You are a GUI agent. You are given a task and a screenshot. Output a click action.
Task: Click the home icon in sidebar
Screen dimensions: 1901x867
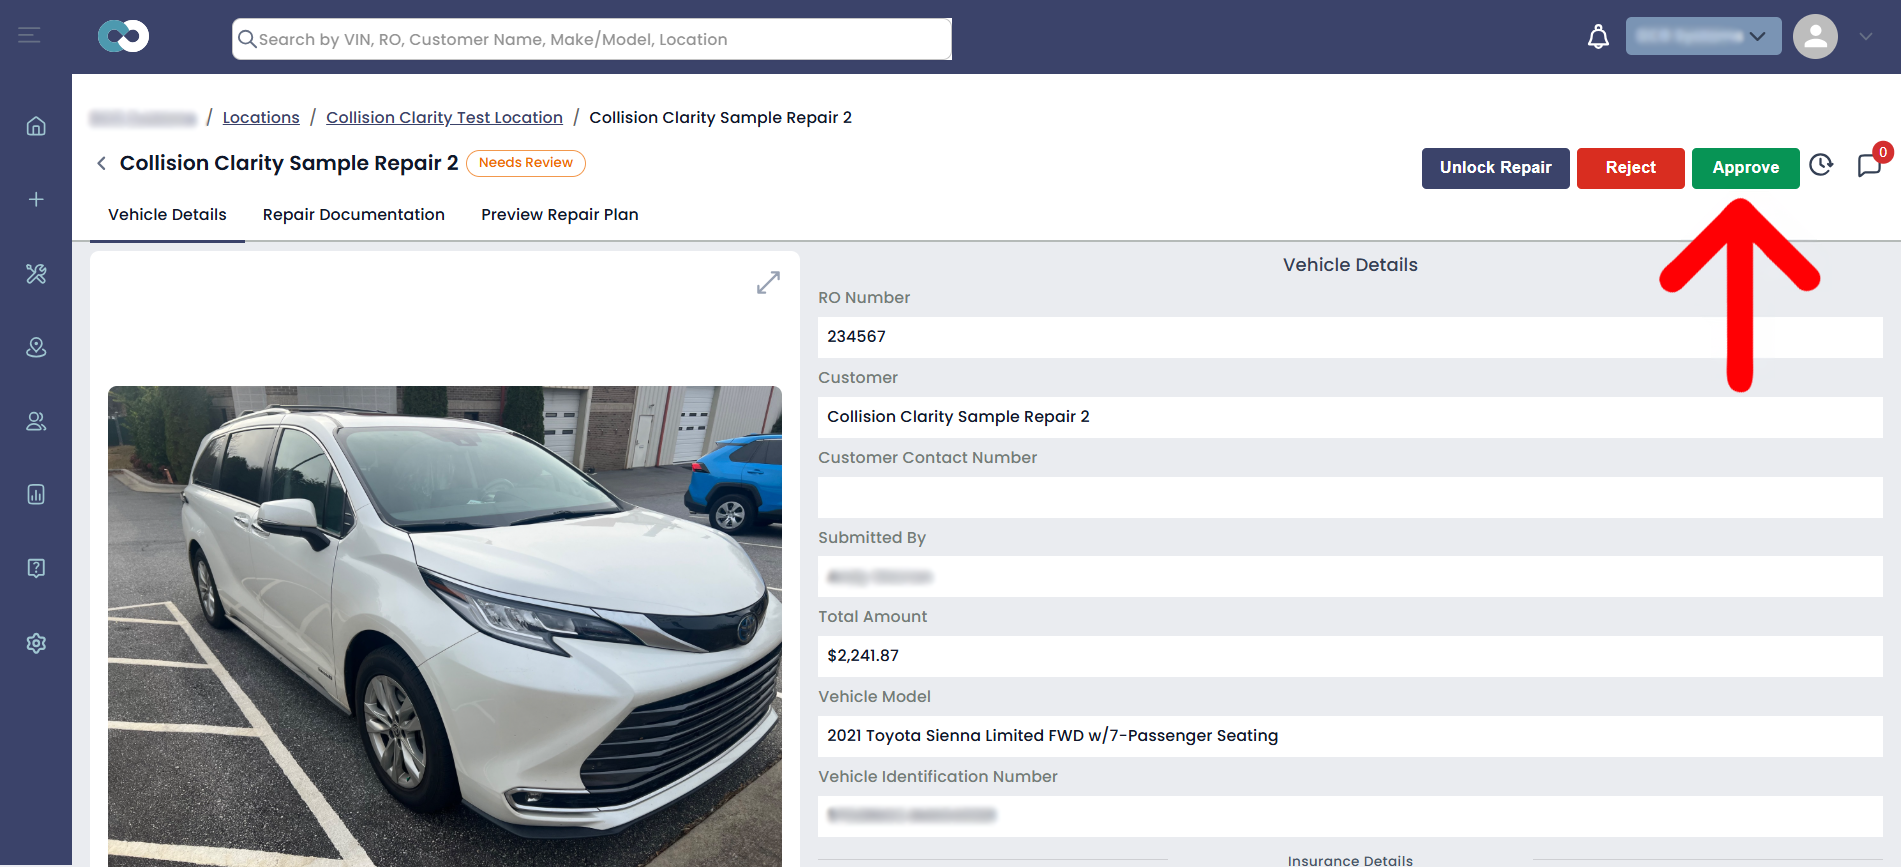point(36,126)
